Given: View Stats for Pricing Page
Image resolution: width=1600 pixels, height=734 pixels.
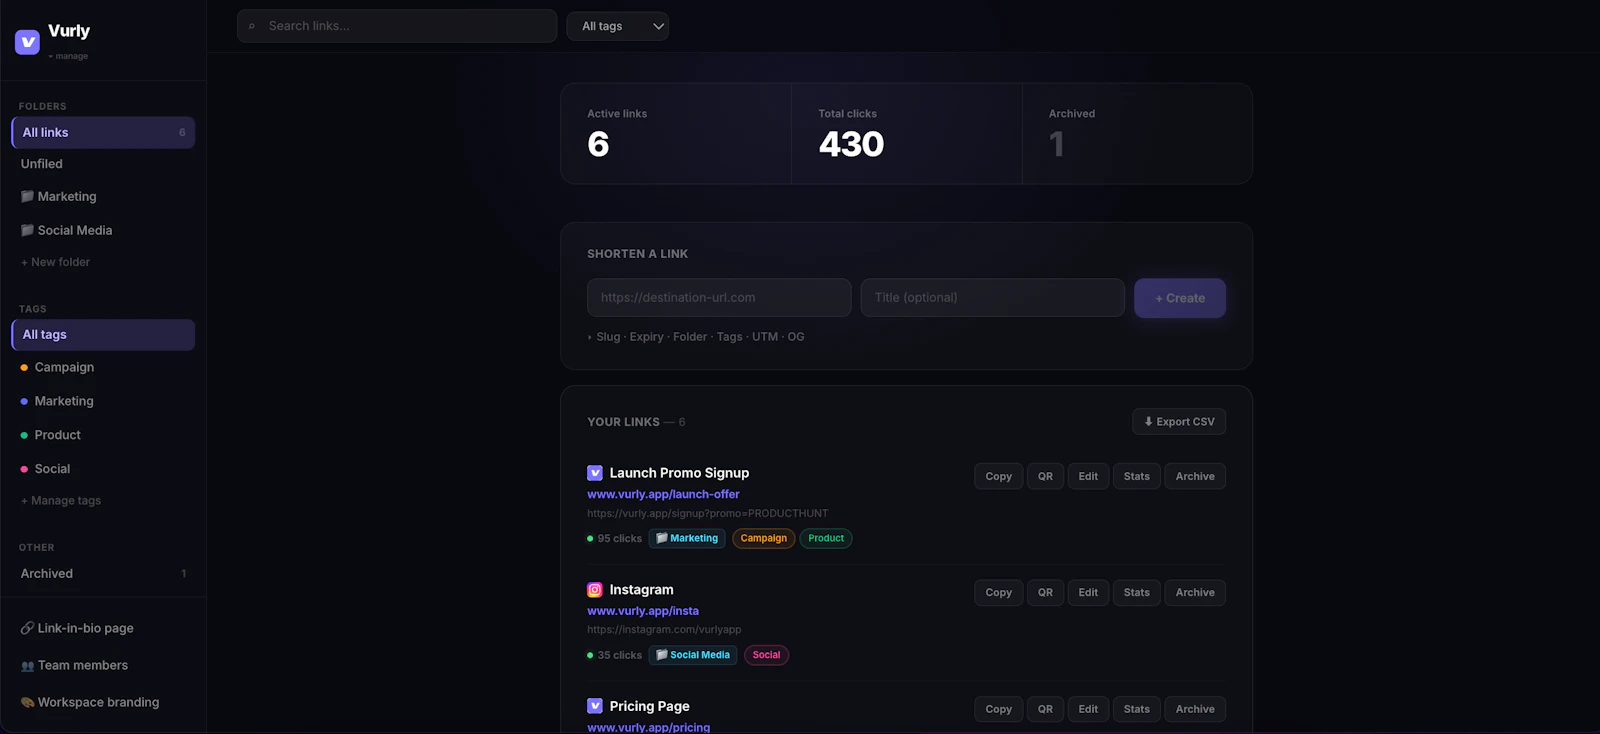Looking at the screenshot, I should 1137,710.
